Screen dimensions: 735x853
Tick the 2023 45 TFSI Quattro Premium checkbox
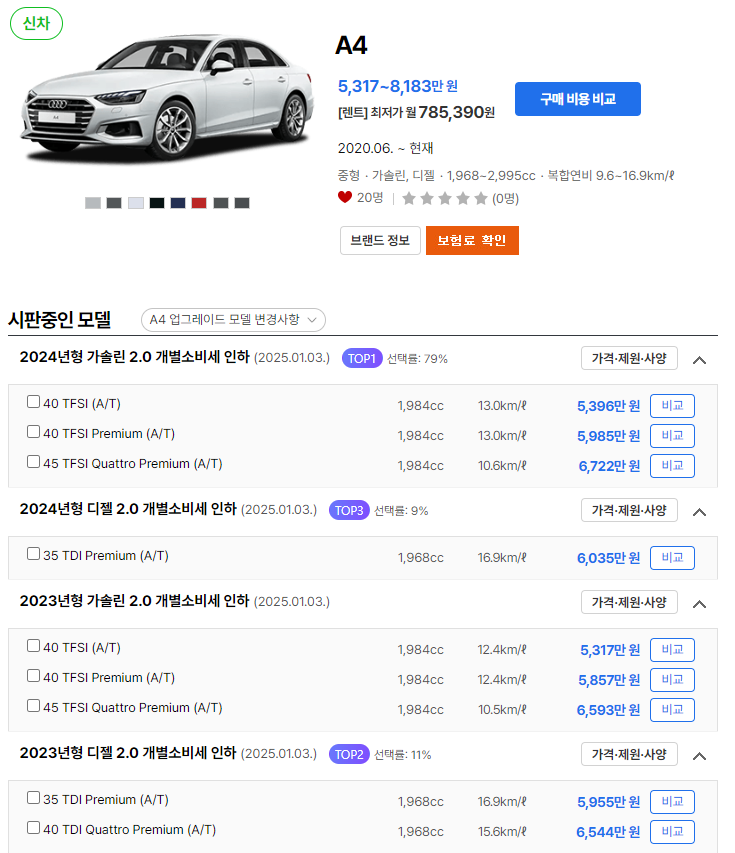pos(33,705)
